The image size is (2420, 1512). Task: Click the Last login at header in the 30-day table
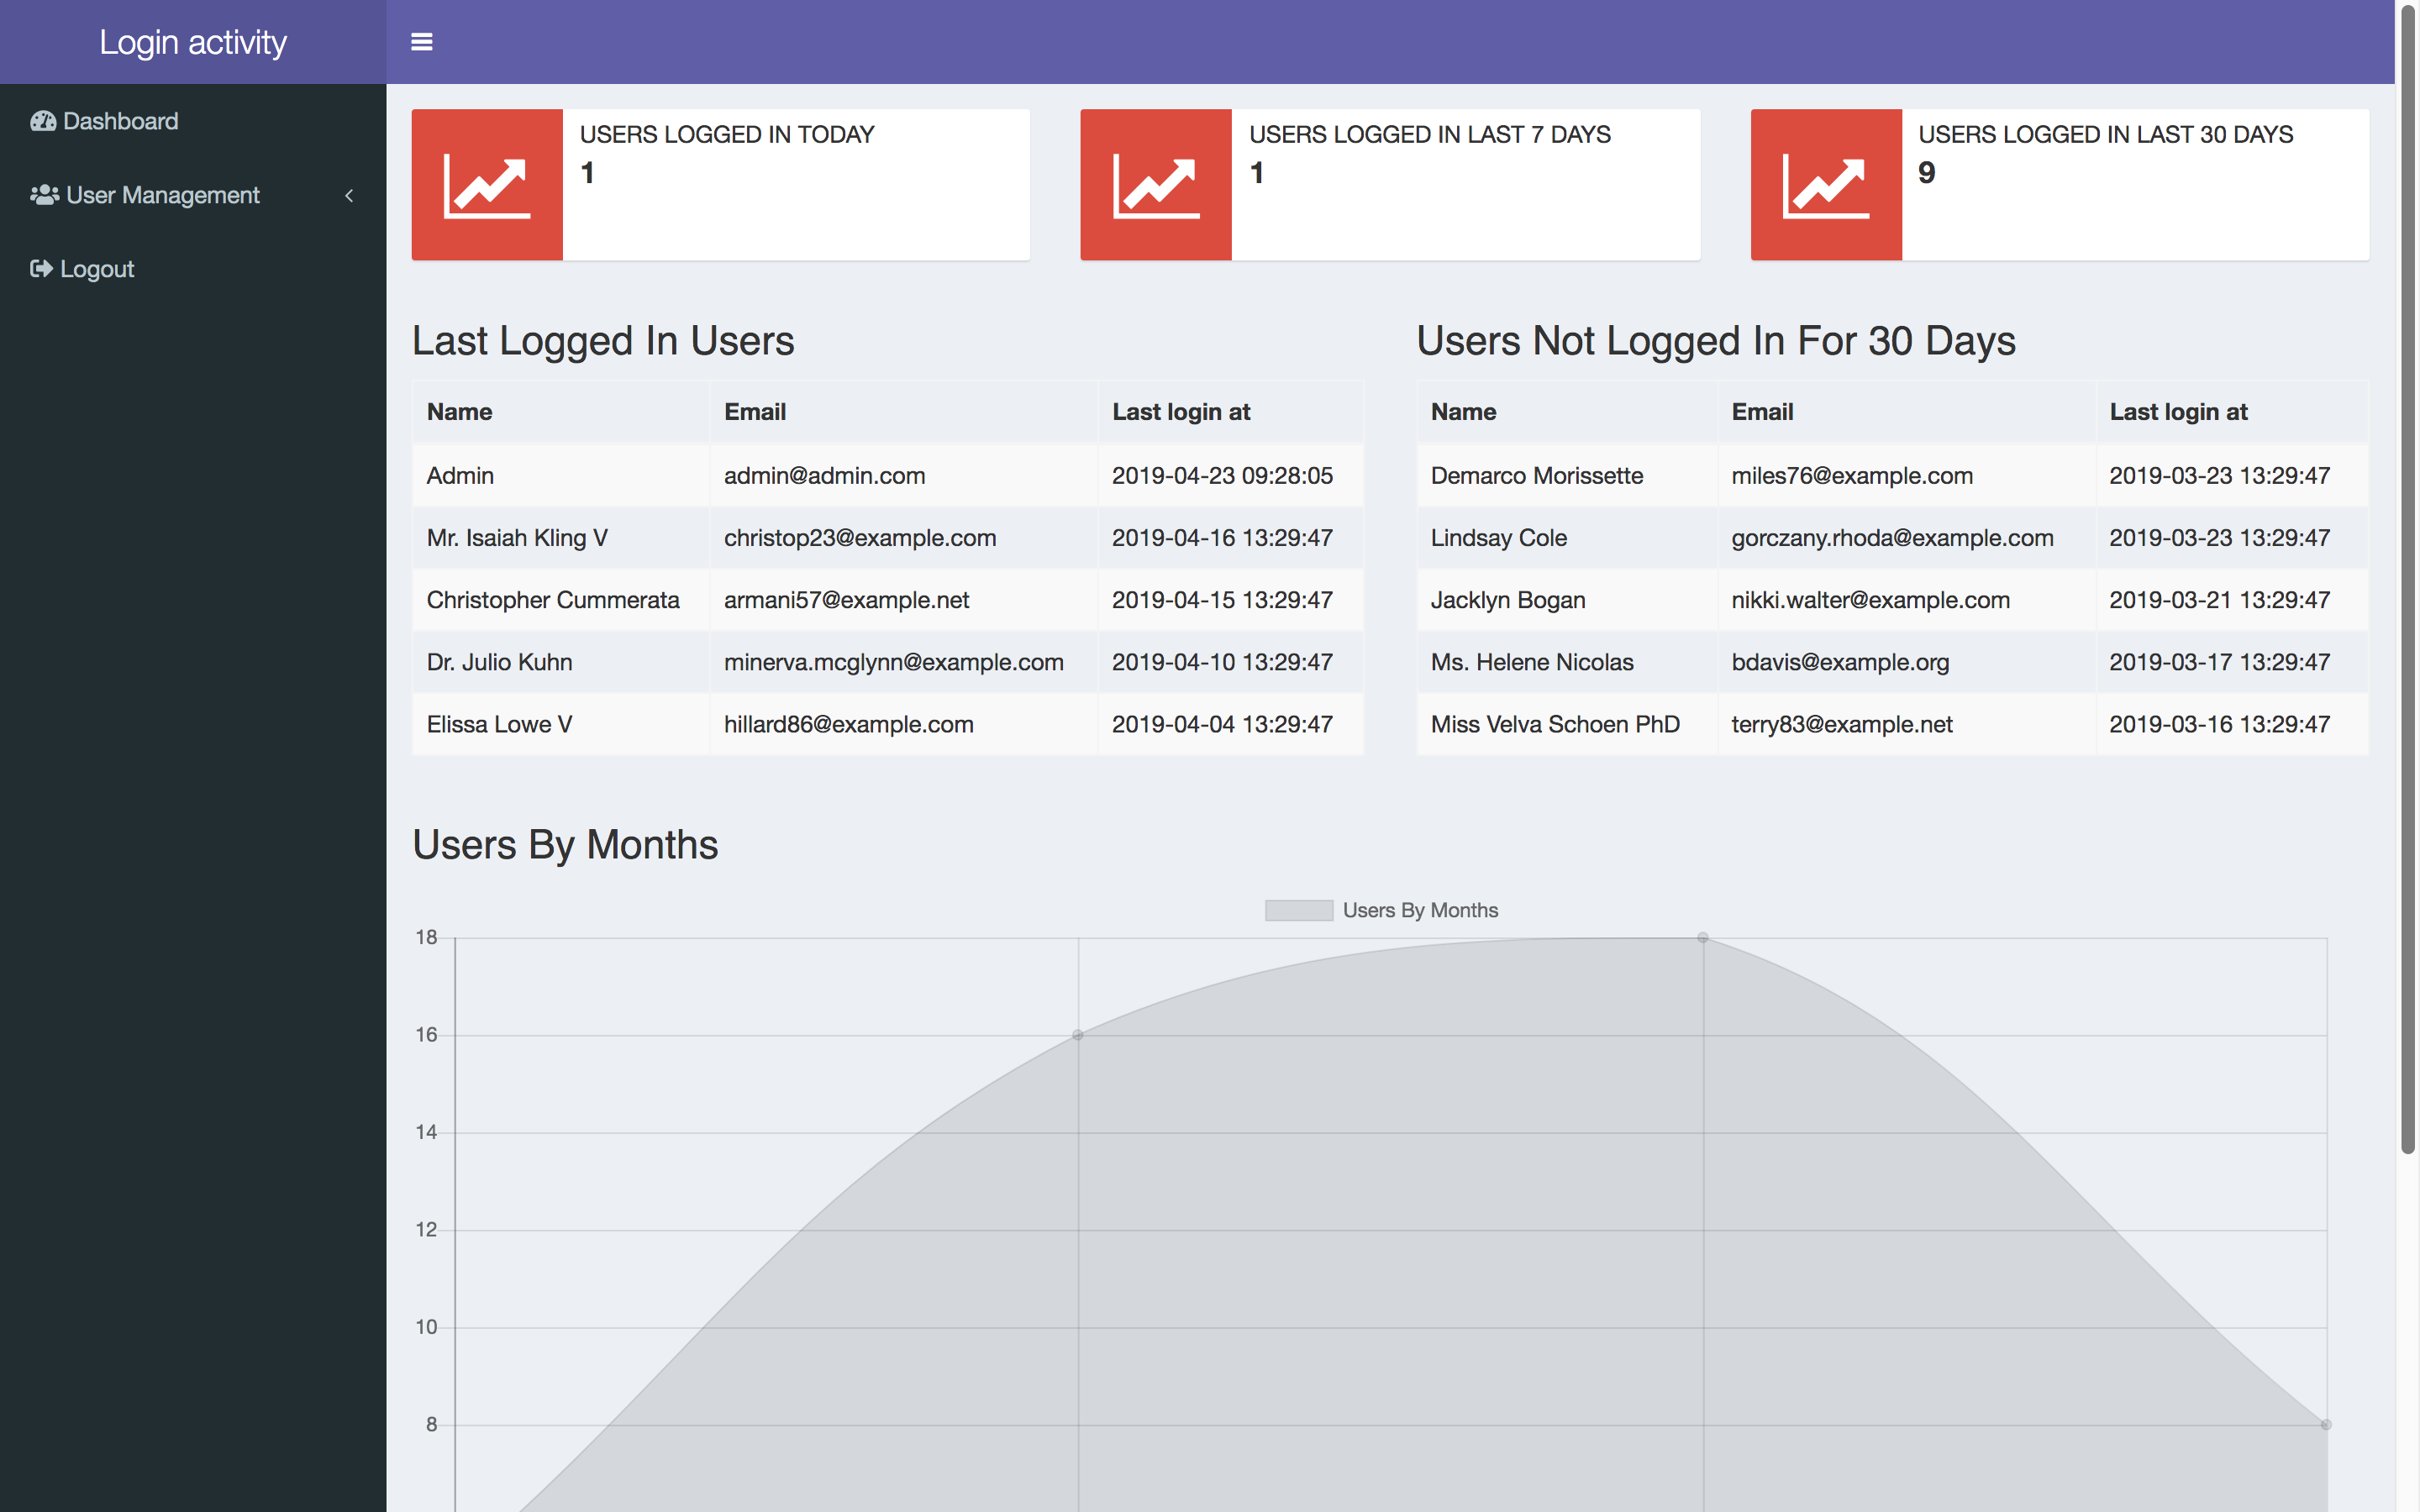(2178, 411)
